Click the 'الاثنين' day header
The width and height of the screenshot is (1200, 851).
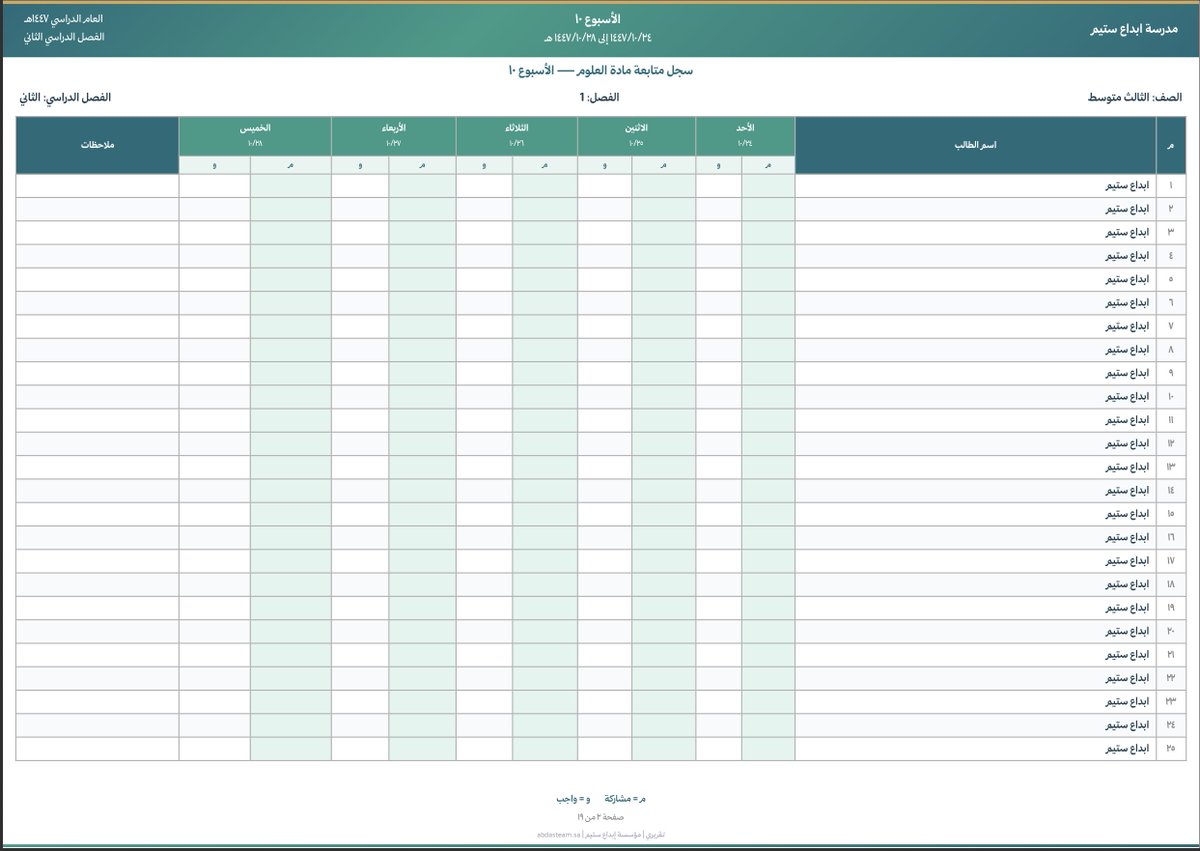[636, 129]
